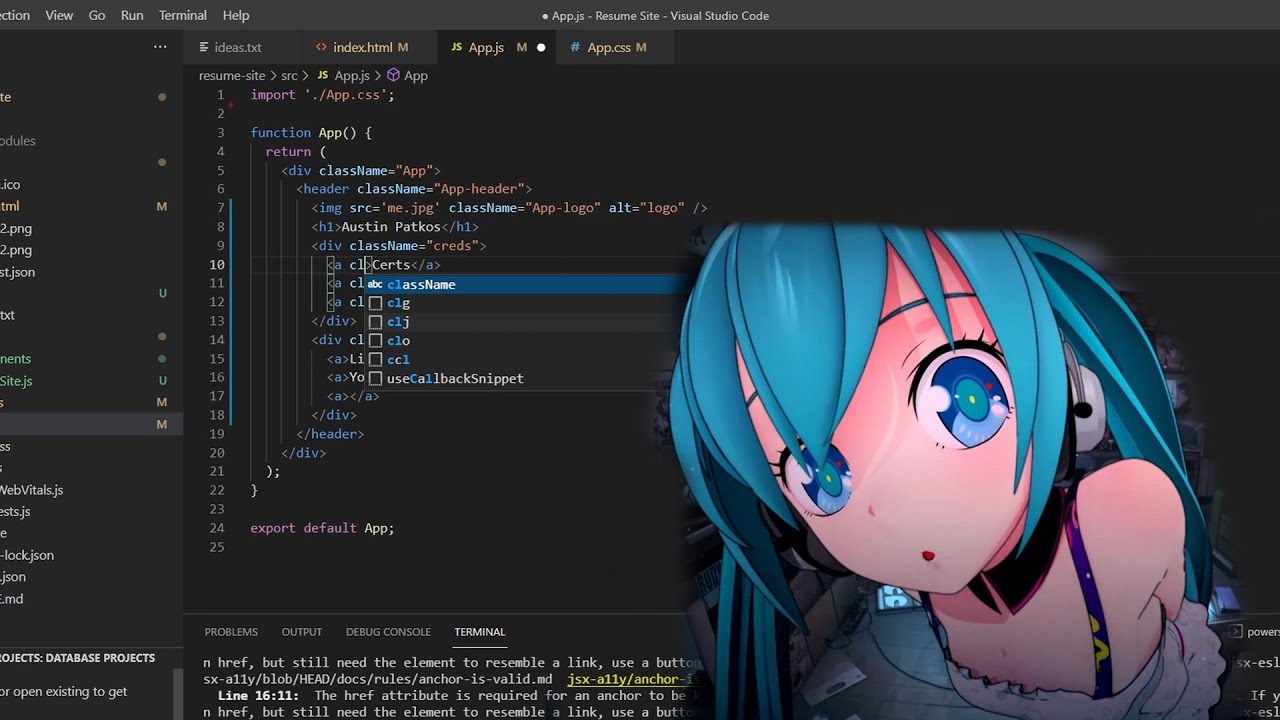Click snippet icon beside useCallbackSnippet
Image resolution: width=1280 pixels, height=720 pixels.
[375, 378]
